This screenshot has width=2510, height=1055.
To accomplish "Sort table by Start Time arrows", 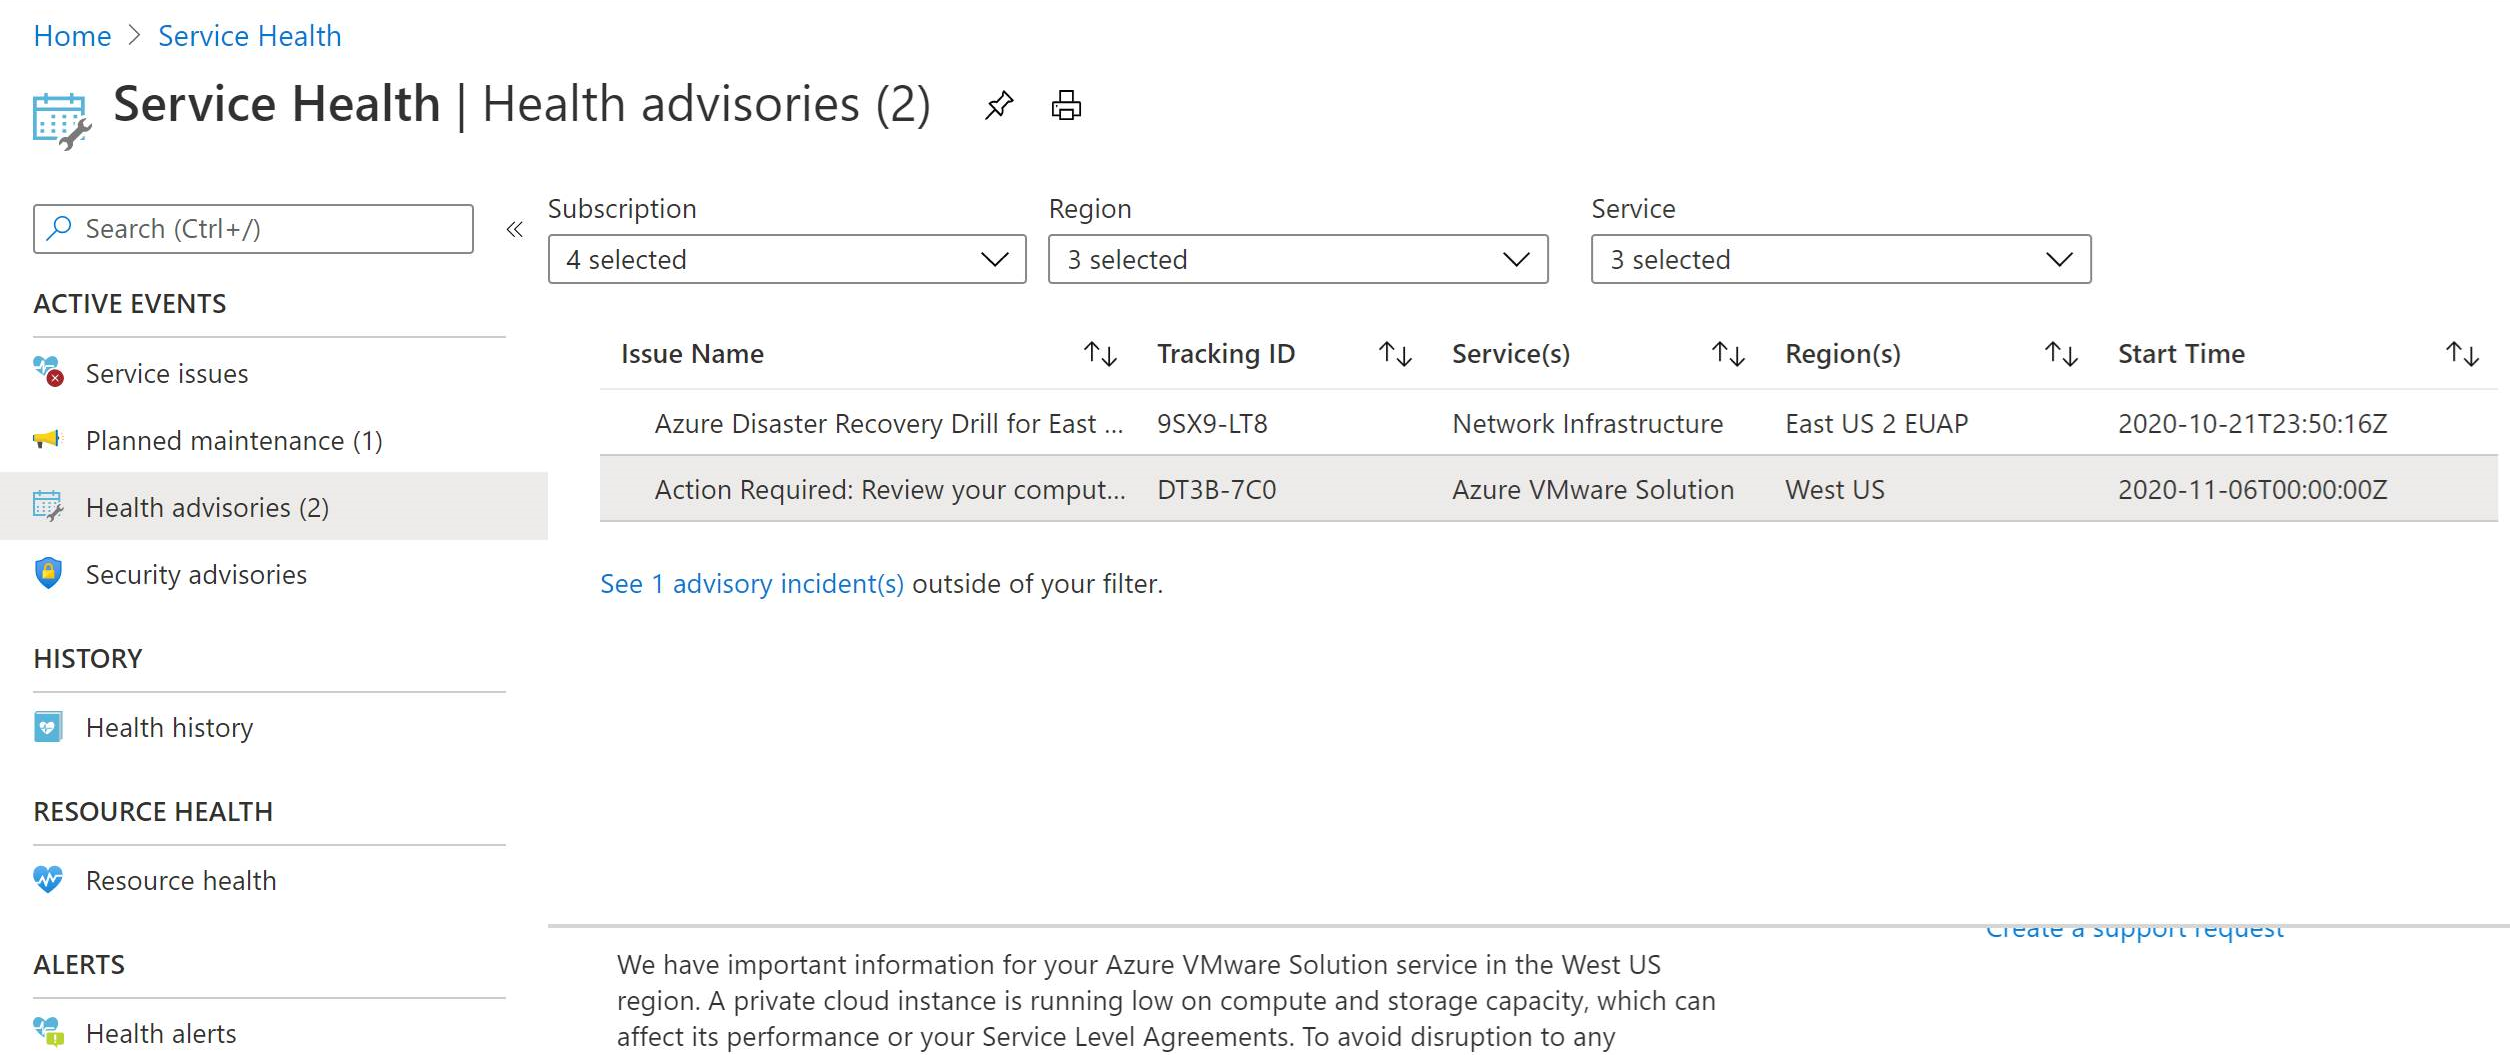I will (x=2462, y=354).
